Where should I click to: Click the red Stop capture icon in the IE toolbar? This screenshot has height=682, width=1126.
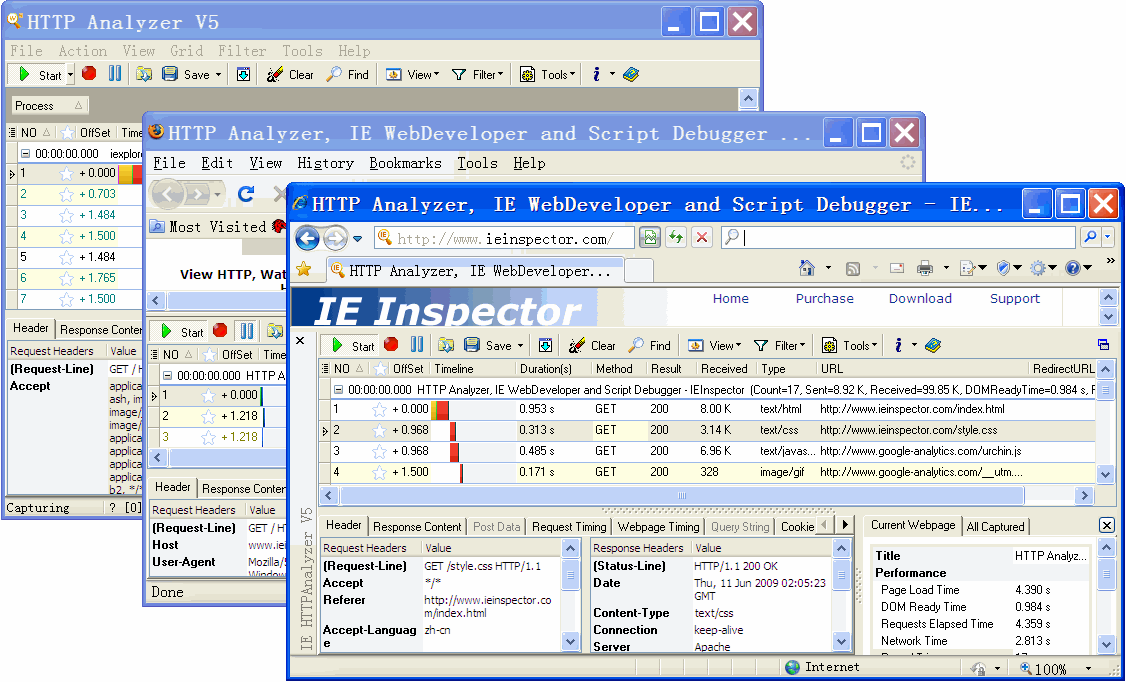click(391, 345)
